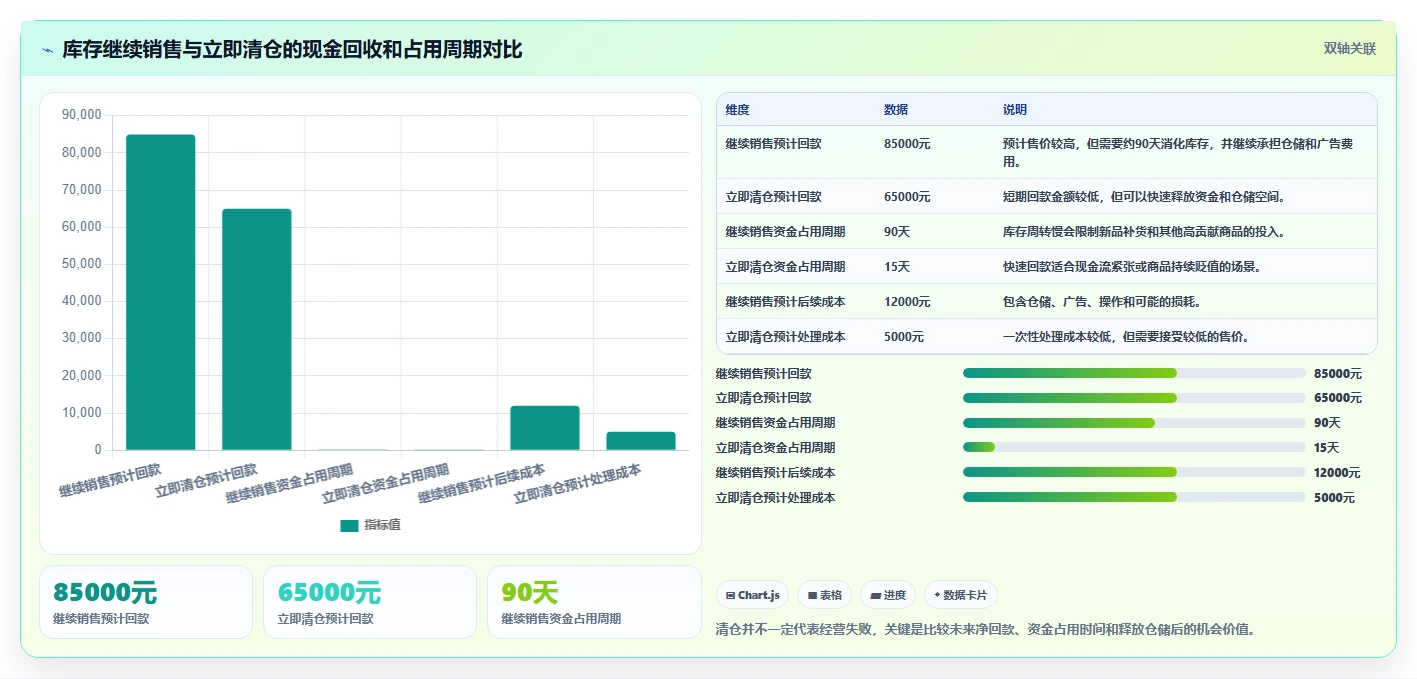
Task: Click the 15天 progress bar
Action: 1134,447
